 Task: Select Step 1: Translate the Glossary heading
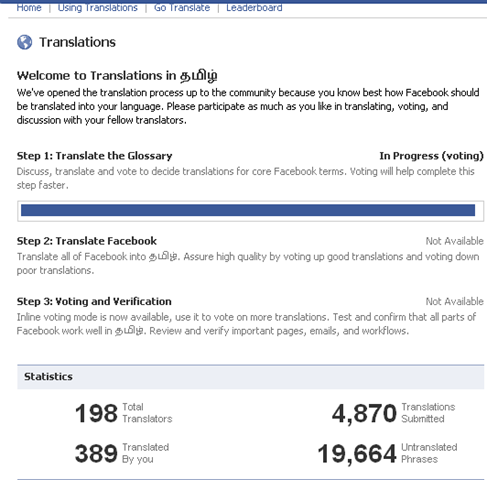pyautogui.click(x=95, y=156)
